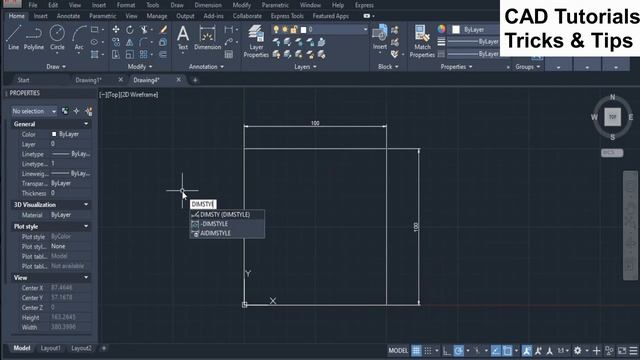Expand the Modify panel
The width and height of the screenshot is (640, 360).
[140, 67]
